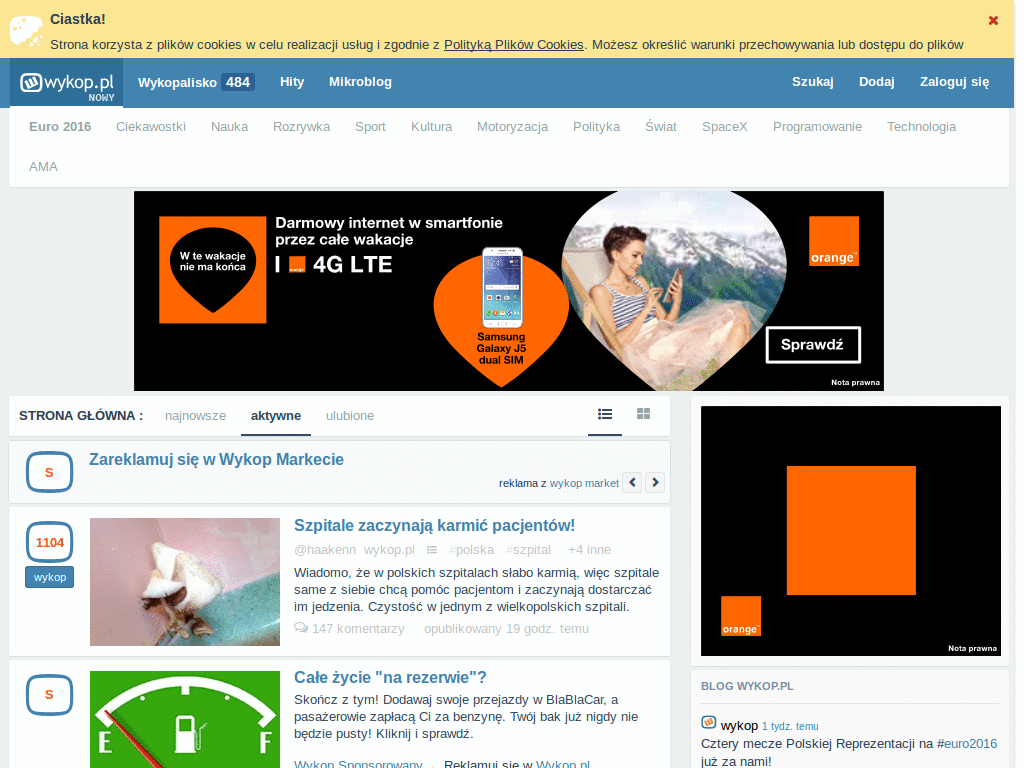Open article Całe życie "na rezerwie"?

point(390,677)
